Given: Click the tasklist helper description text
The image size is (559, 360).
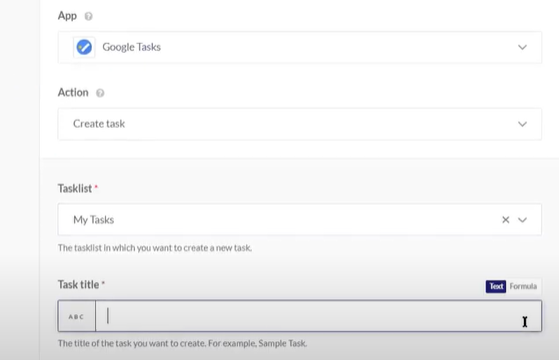Looking at the screenshot, I should click(x=155, y=248).
